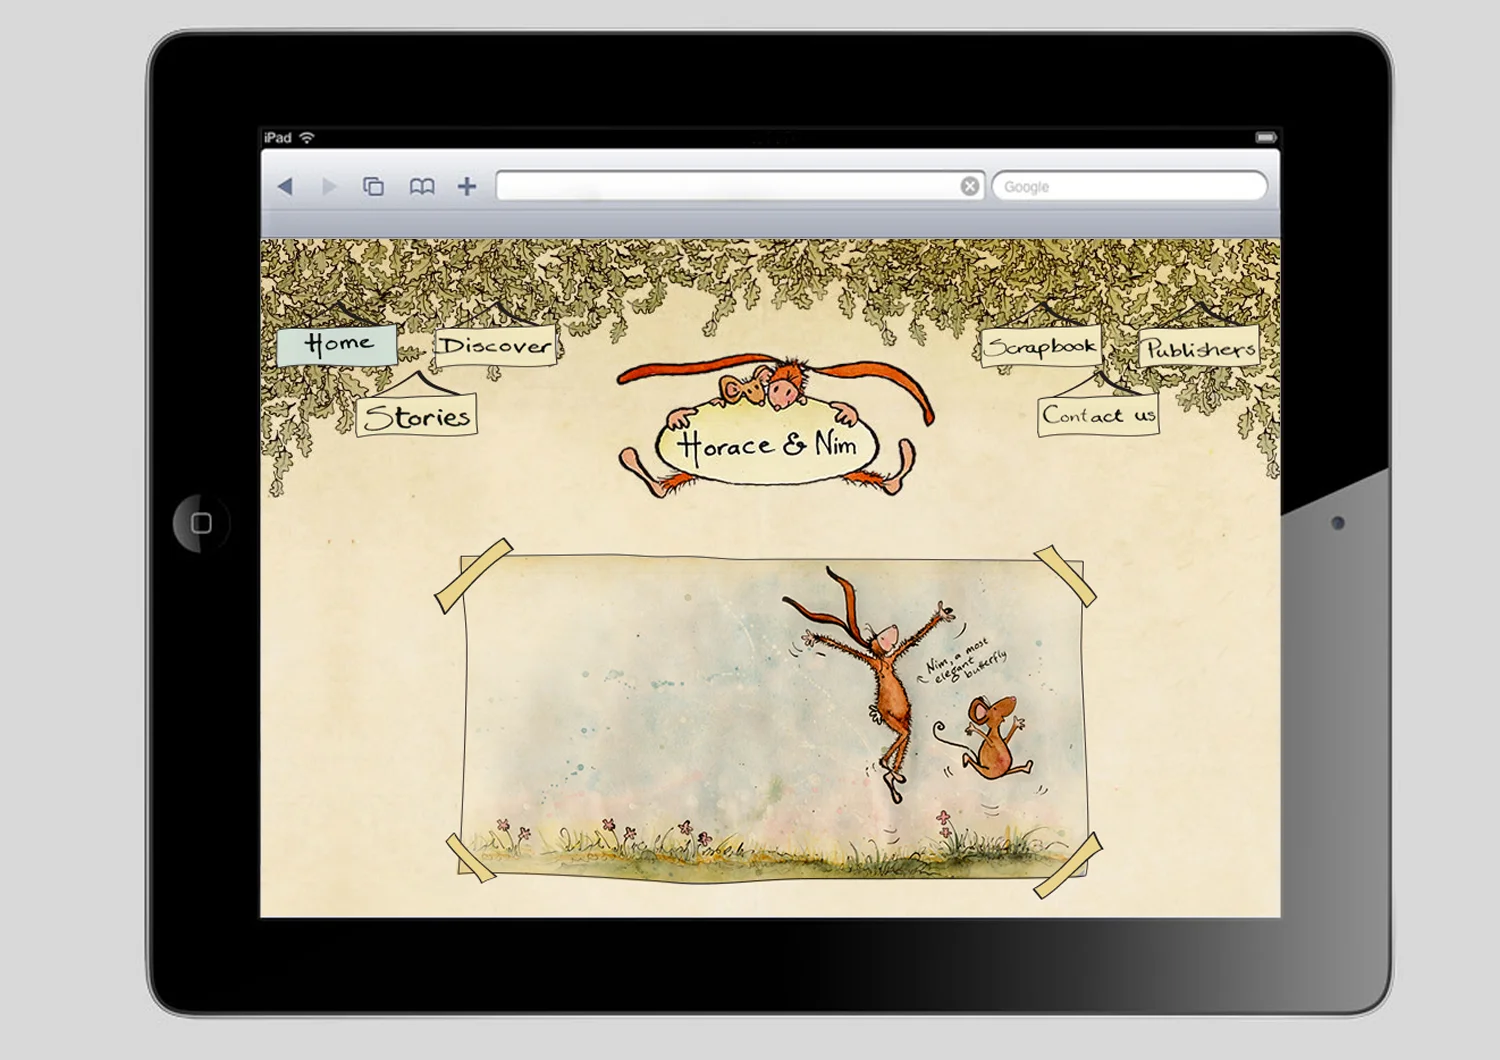Click the 'Nim, a most elegant butterfly' caption

(964, 660)
